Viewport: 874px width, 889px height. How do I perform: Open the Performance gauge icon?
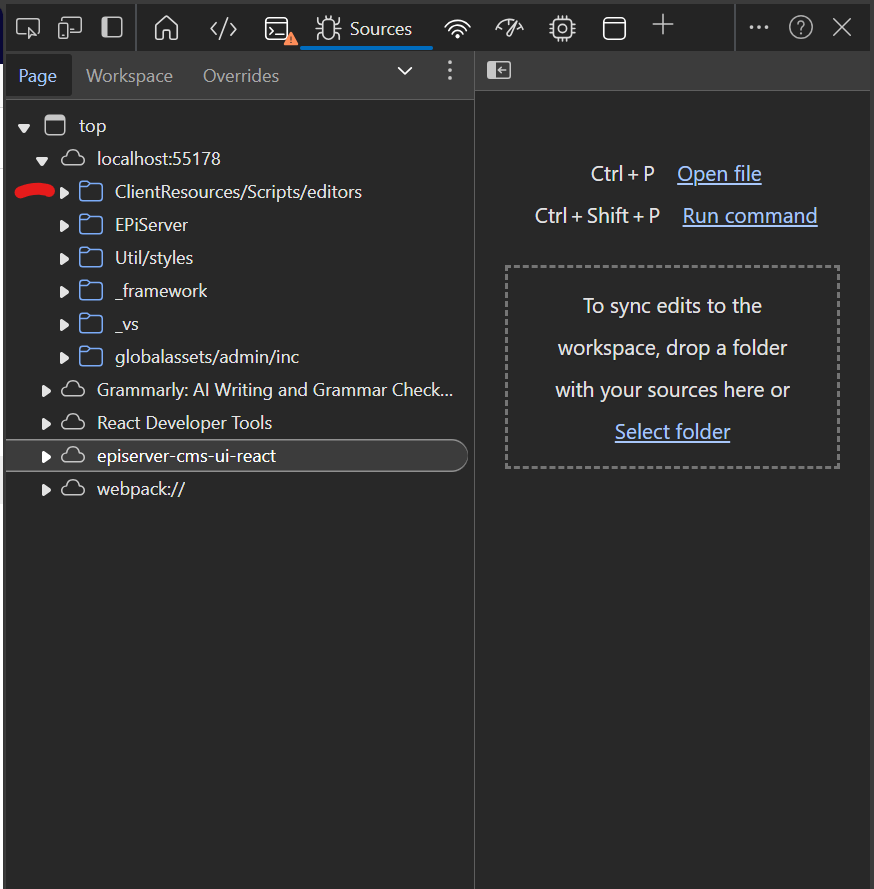[x=510, y=28]
